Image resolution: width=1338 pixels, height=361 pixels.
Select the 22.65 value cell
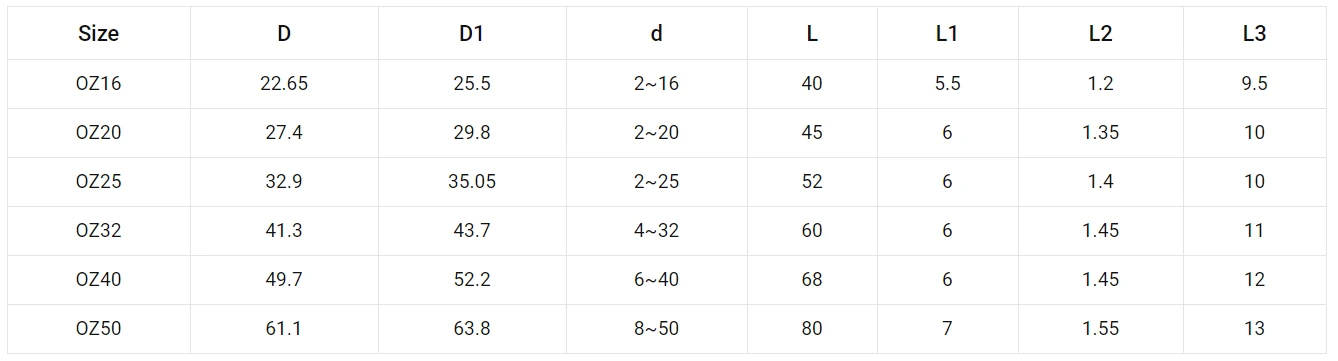click(284, 84)
